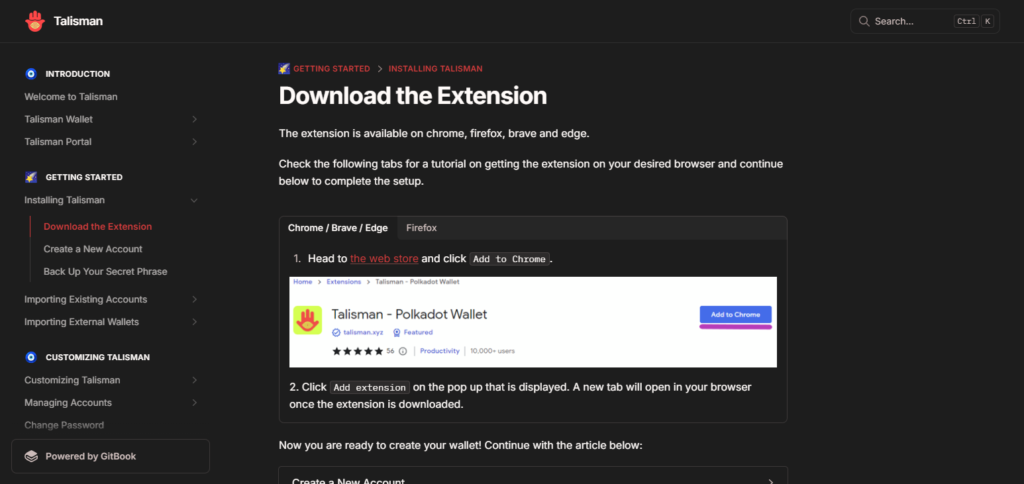The width and height of the screenshot is (1024, 484).
Task: Click the Add extension code label
Action: 370,387
